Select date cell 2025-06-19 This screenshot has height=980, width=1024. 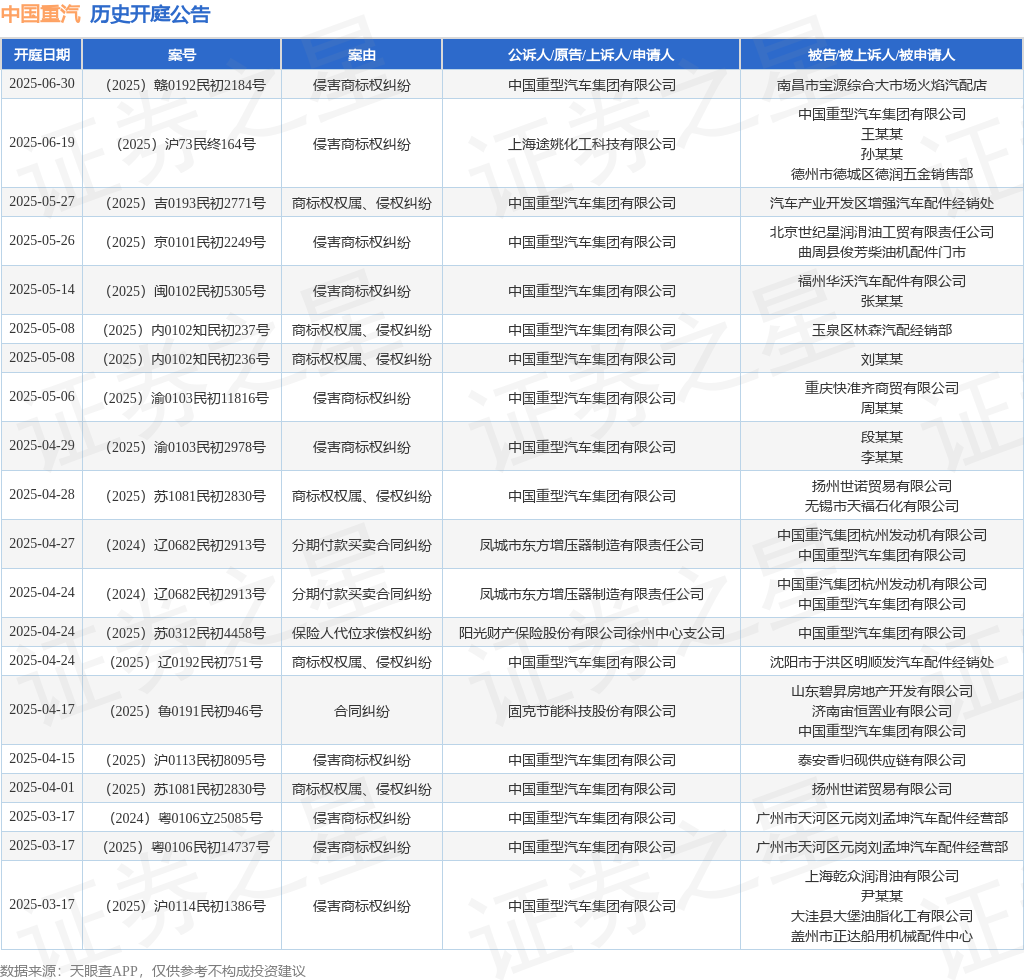click(x=42, y=142)
